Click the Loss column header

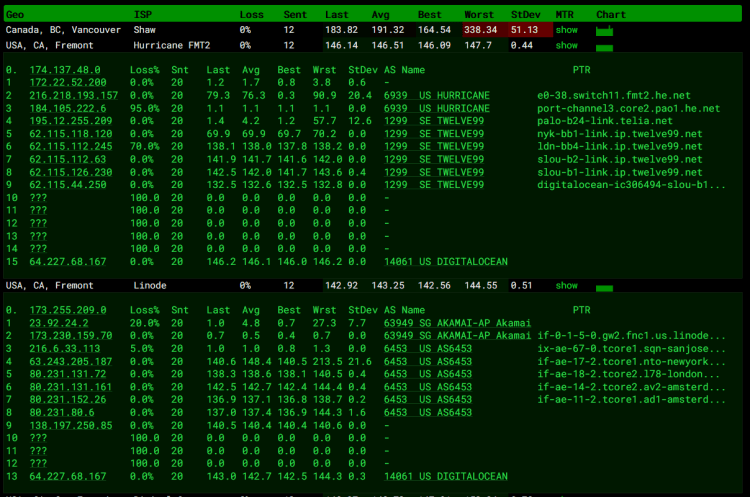point(252,15)
